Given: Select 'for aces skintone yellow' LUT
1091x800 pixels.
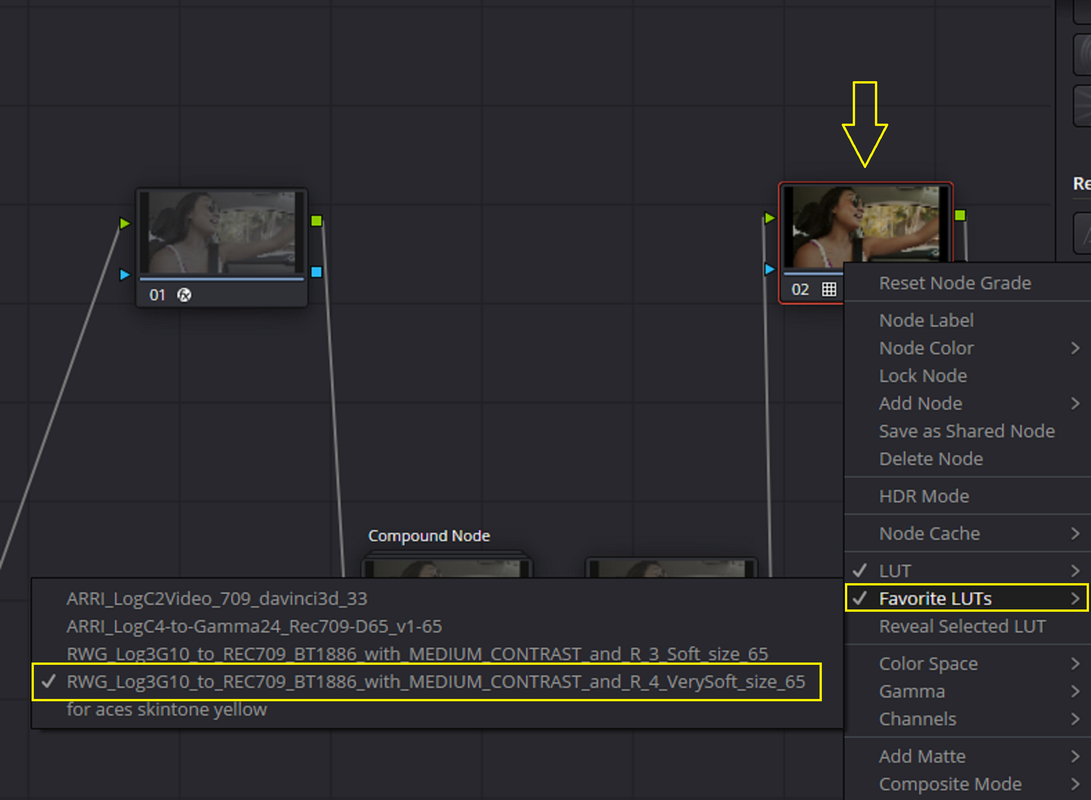Looking at the screenshot, I should pos(437,711).
